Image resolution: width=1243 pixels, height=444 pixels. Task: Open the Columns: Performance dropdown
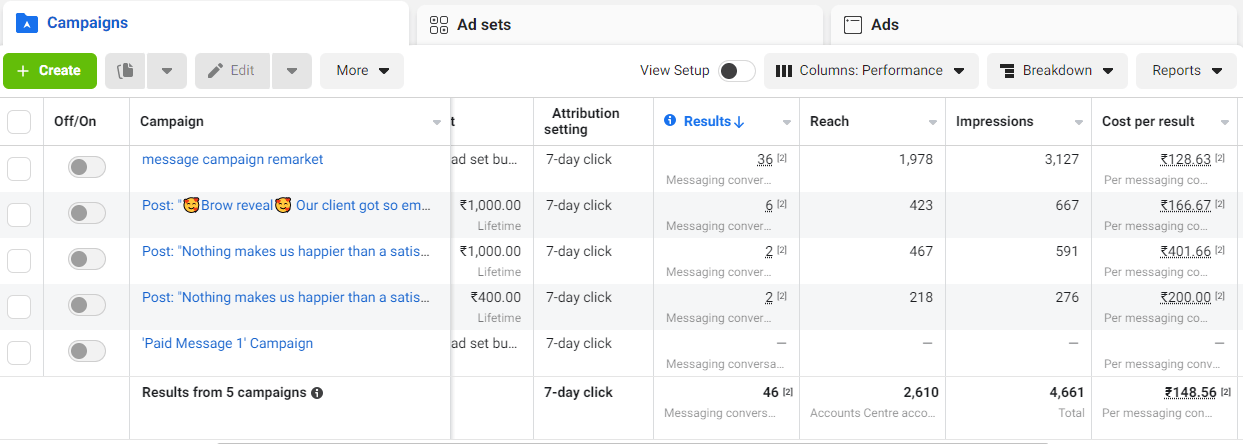[x=871, y=71]
